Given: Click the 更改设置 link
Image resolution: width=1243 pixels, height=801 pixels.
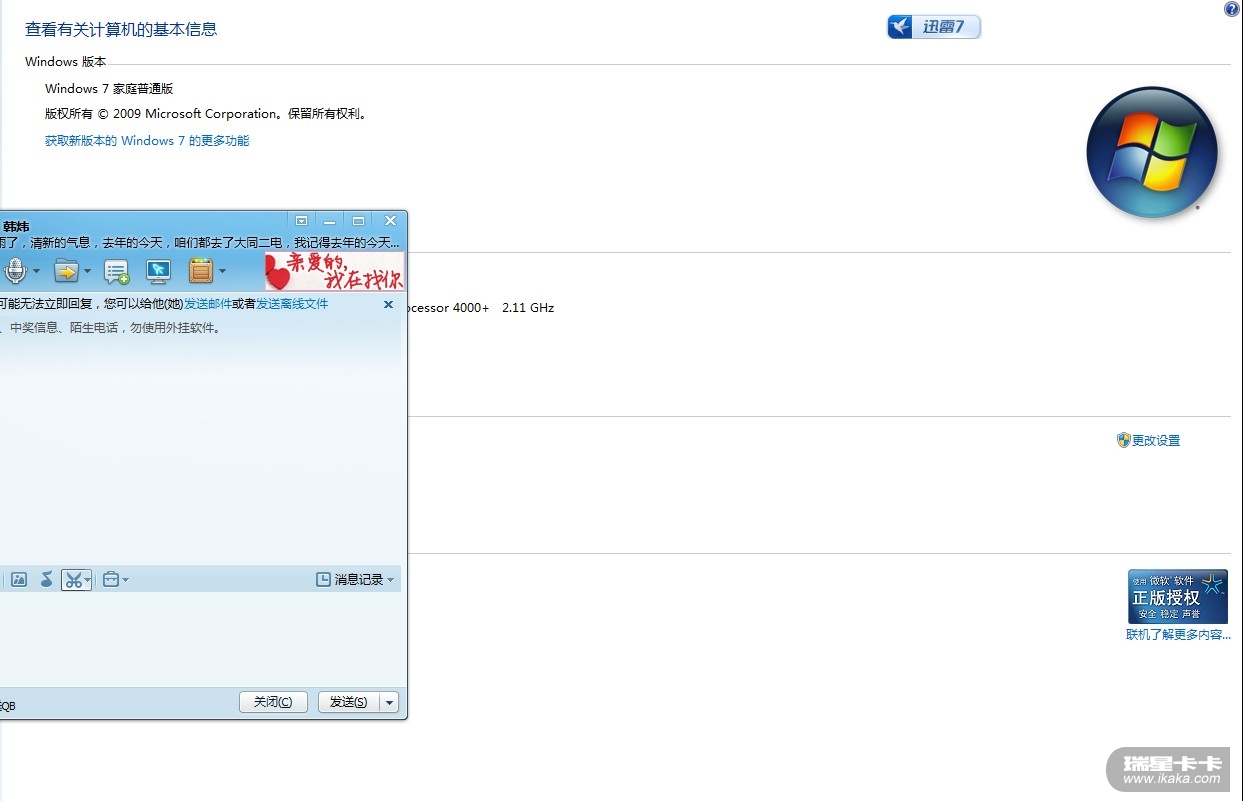Looking at the screenshot, I should point(1156,440).
